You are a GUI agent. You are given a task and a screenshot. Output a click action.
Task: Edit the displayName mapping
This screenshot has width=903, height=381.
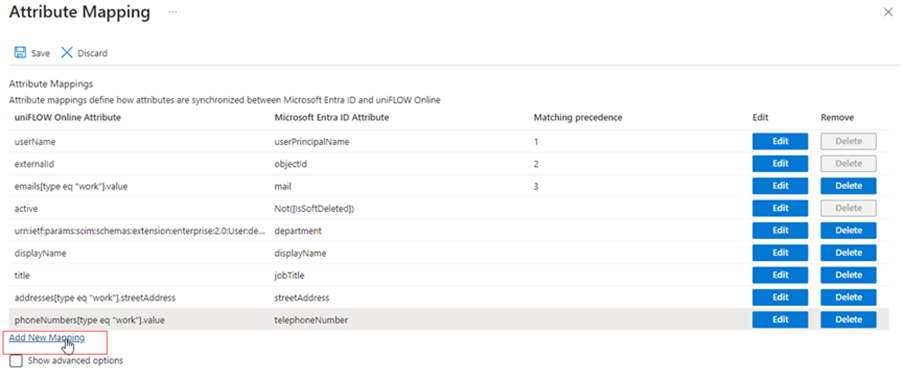(780, 253)
